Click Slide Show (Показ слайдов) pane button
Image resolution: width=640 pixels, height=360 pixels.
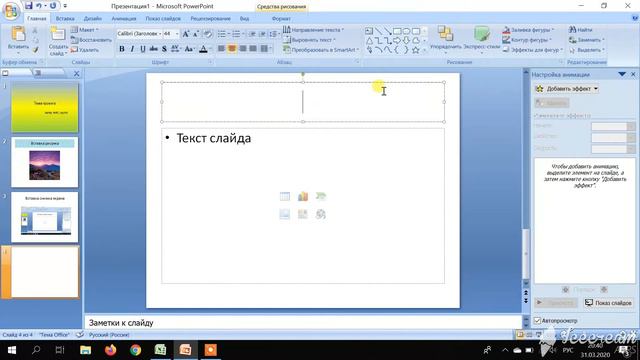tap(608, 303)
